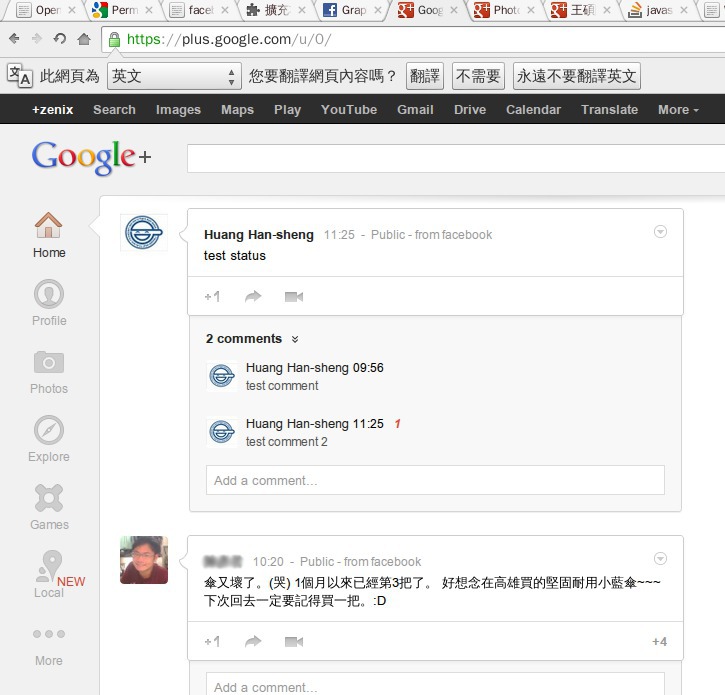
Task: Switch to the facel browser tab
Action: pyautogui.click(x=199, y=10)
